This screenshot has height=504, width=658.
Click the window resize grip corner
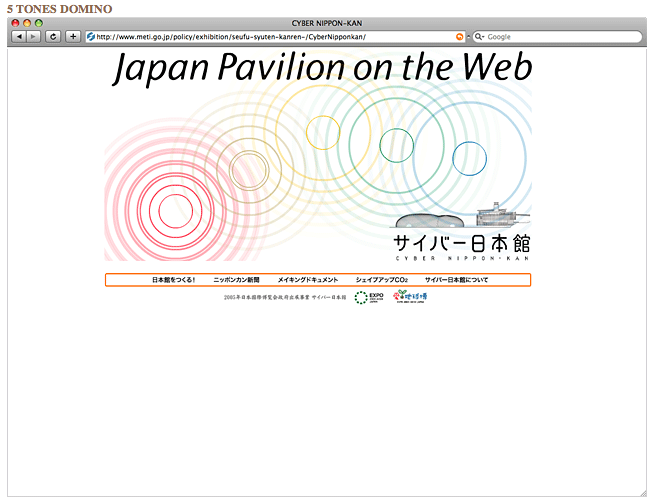coord(643,494)
